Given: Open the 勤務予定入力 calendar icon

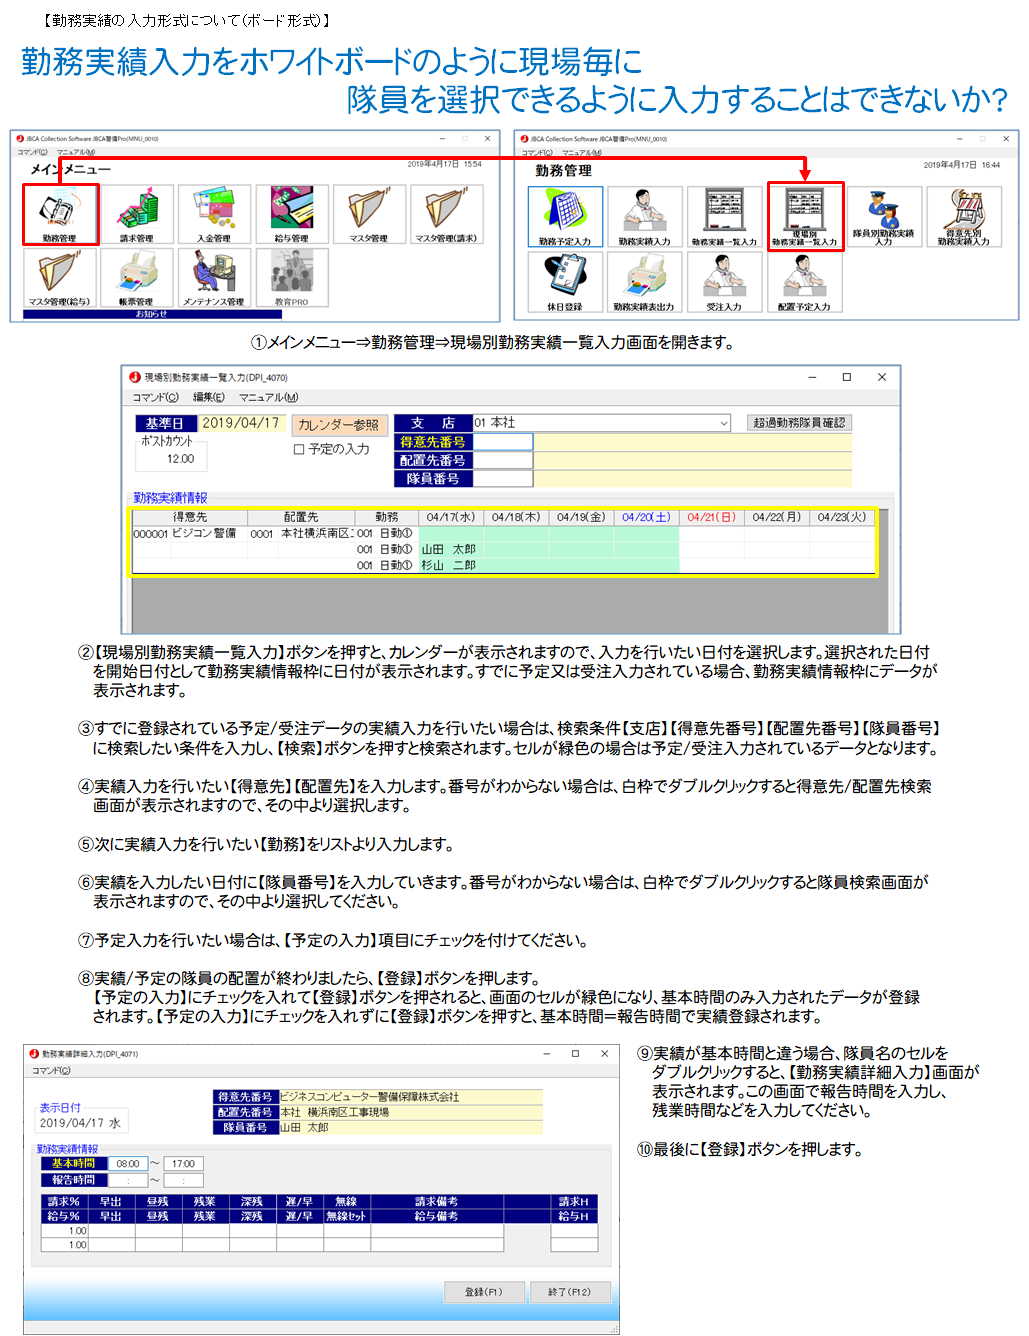Looking at the screenshot, I should (x=565, y=216).
